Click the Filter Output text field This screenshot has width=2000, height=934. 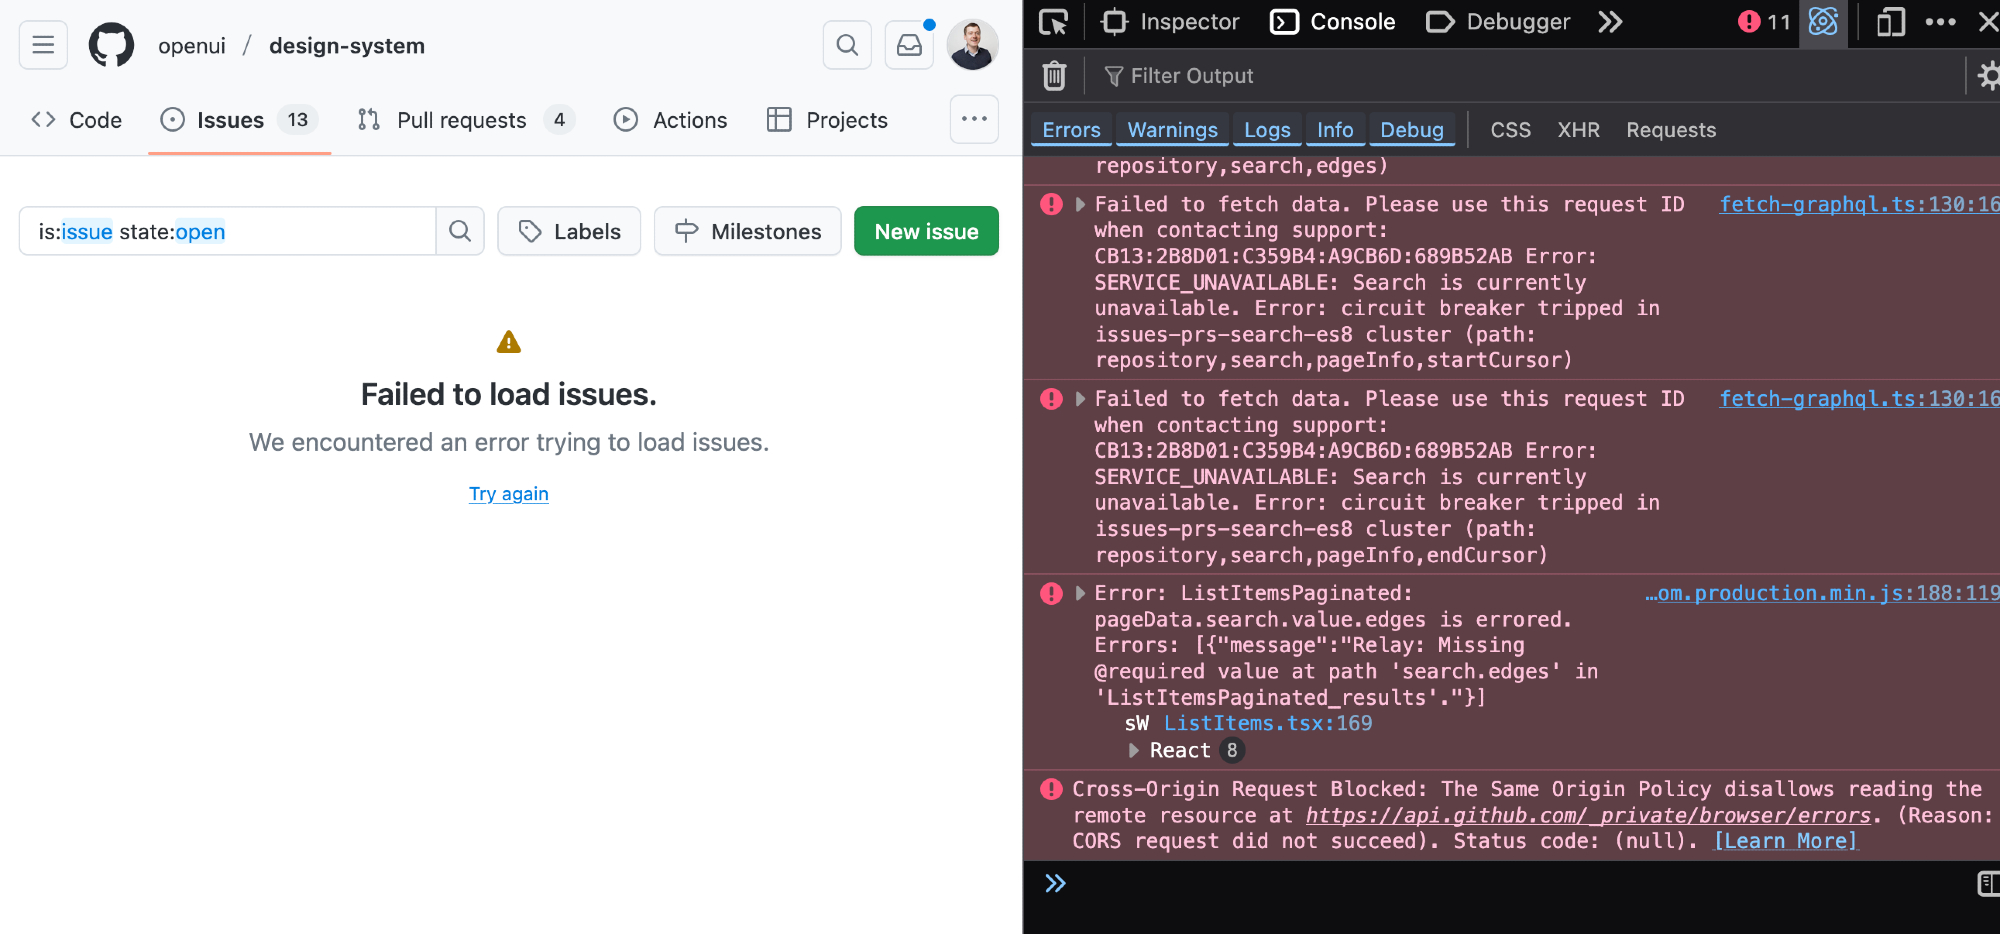click(1500, 76)
